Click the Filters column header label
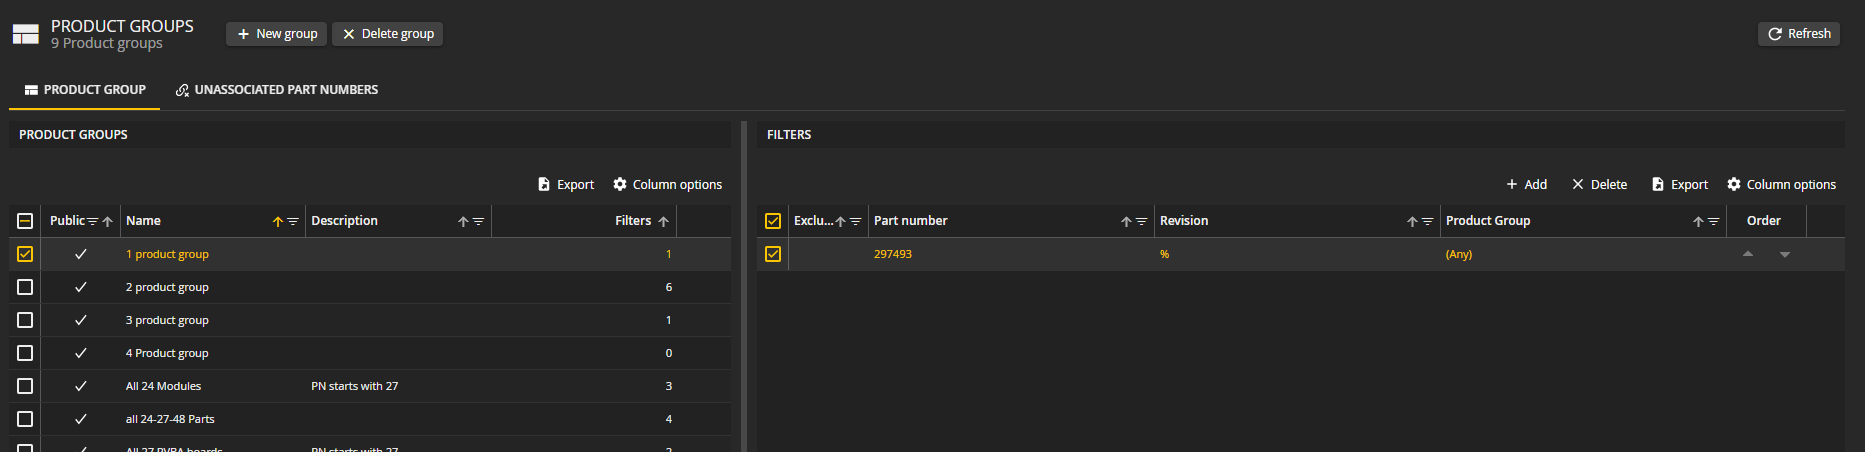 (x=633, y=221)
